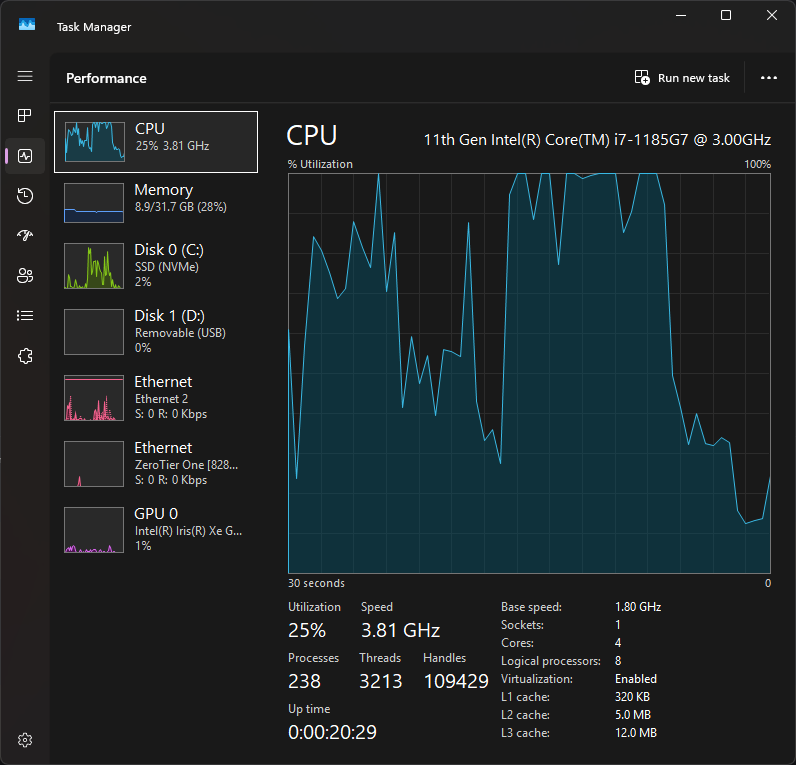
Task: Click Run new task button label
Action: coord(693,78)
